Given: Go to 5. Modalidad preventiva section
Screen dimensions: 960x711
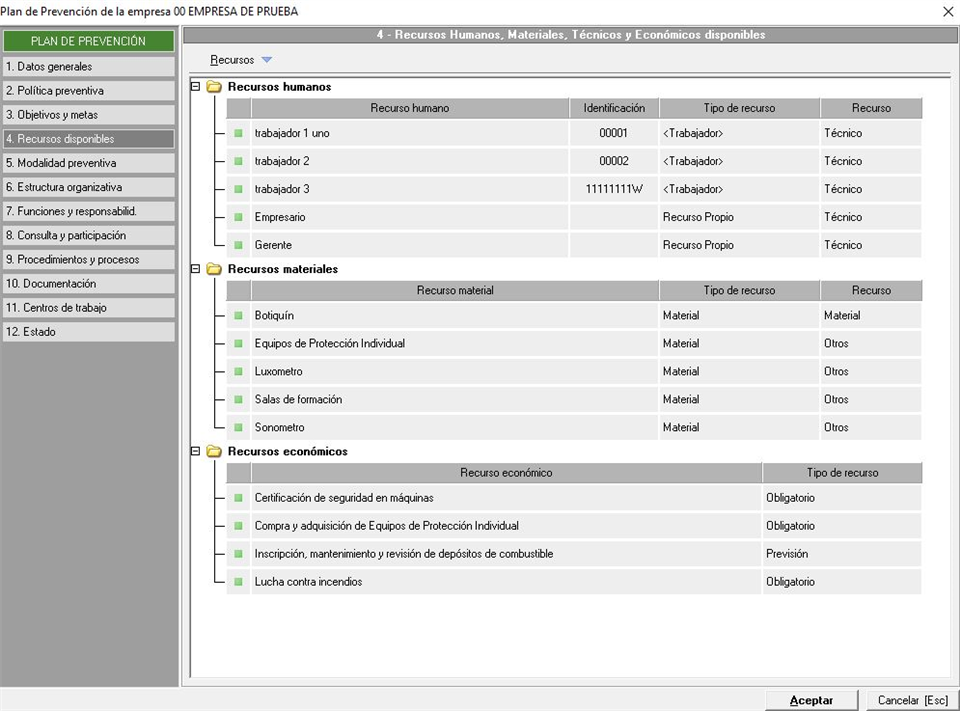Looking at the screenshot, I should [x=88, y=163].
